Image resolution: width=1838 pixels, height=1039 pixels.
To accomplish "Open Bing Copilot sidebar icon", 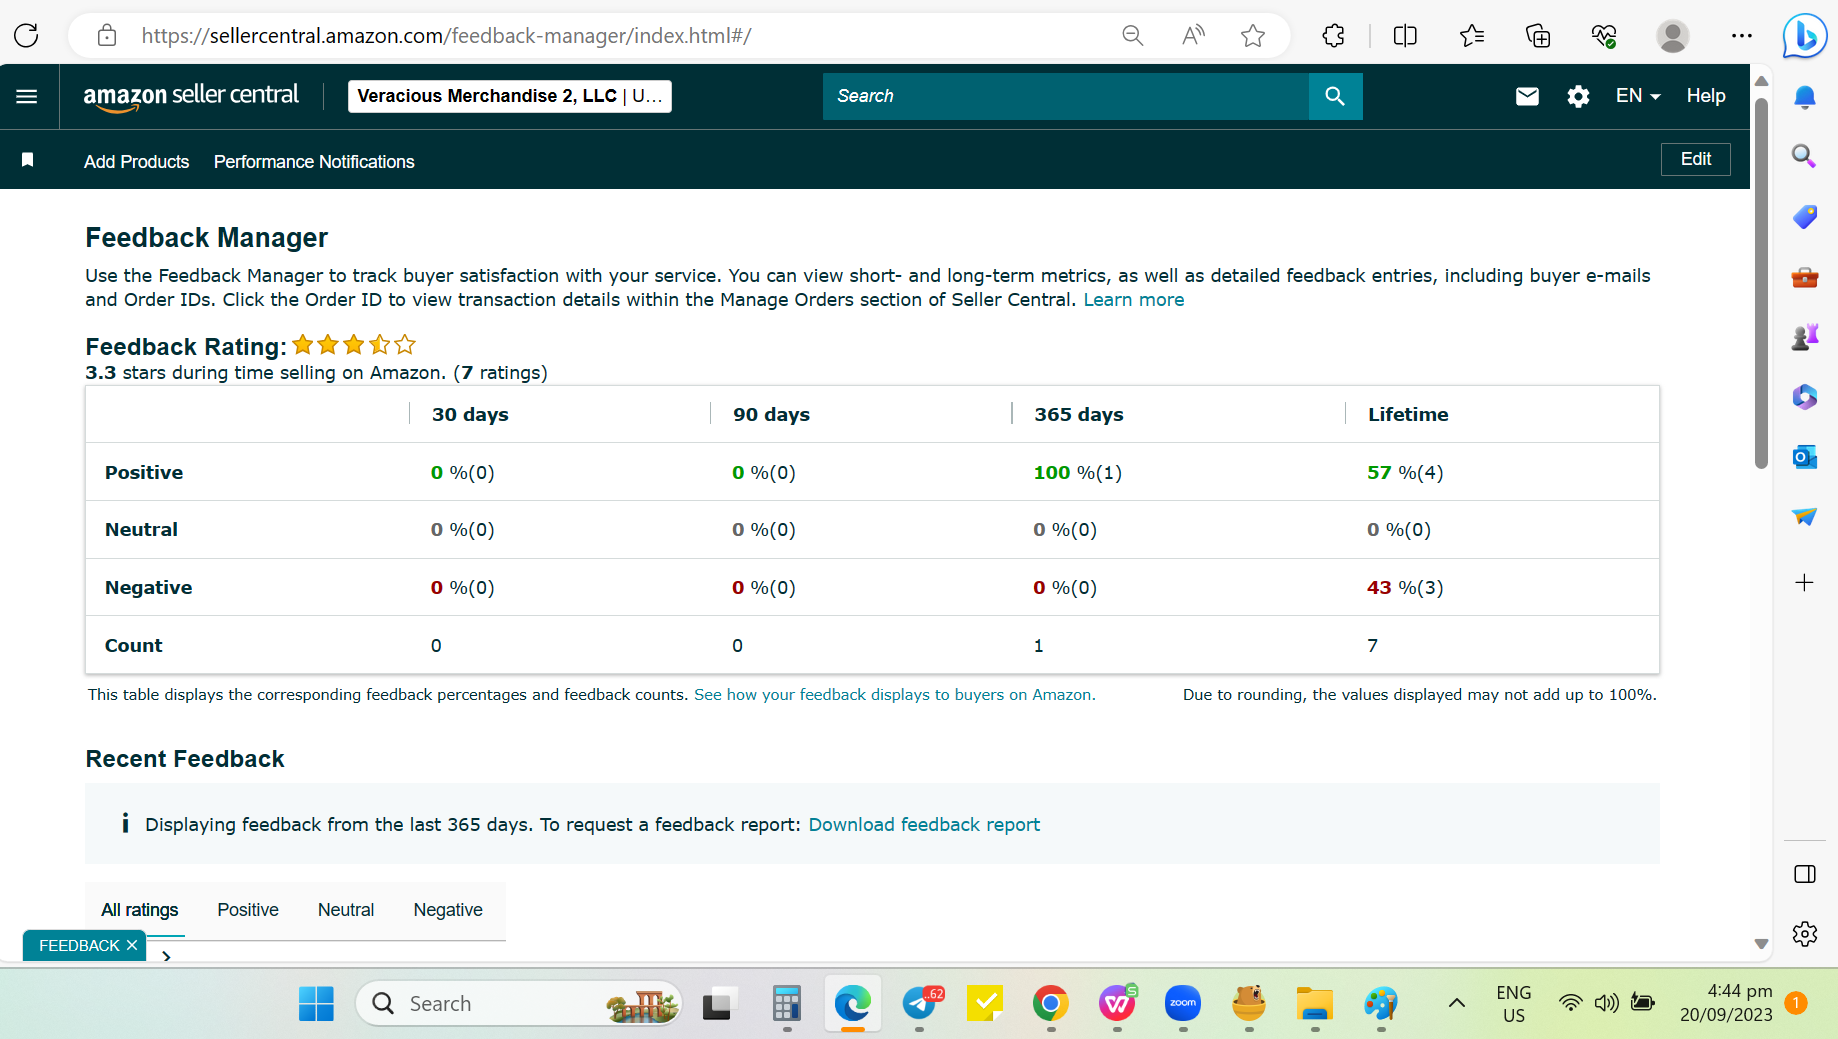I will 1805,37.
